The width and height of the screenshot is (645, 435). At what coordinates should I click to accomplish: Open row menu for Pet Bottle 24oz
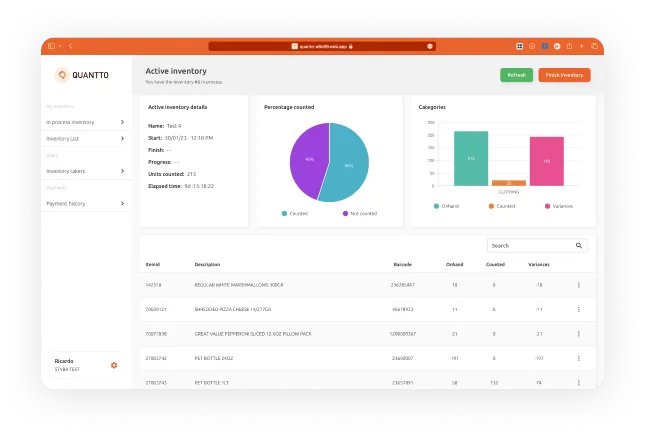click(x=579, y=358)
